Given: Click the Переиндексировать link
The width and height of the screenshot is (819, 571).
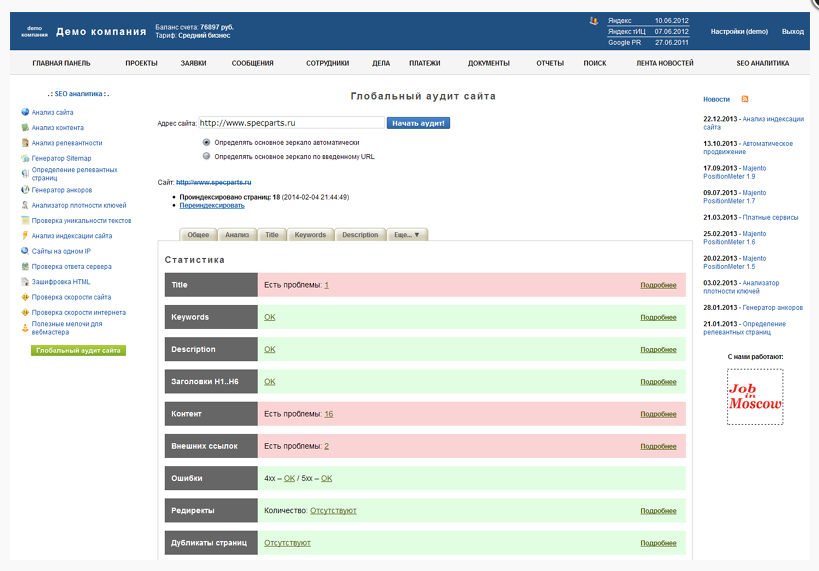Looking at the screenshot, I should point(212,205).
